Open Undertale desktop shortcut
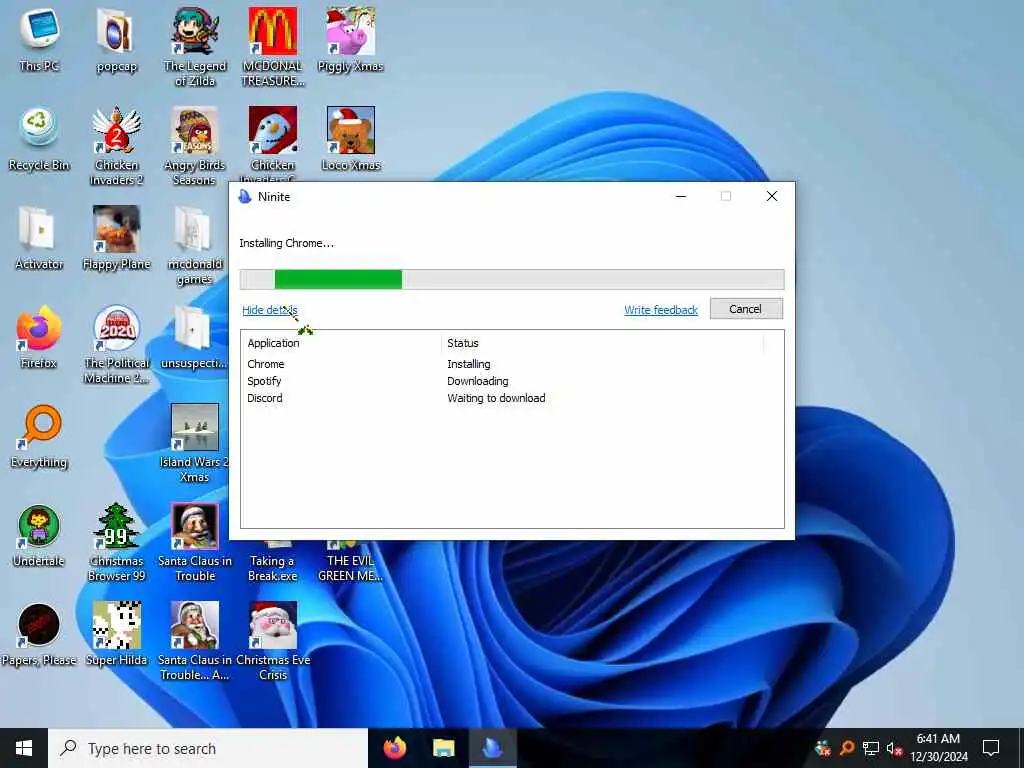The height and width of the screenshot is (768, 1024). [39, 536]
